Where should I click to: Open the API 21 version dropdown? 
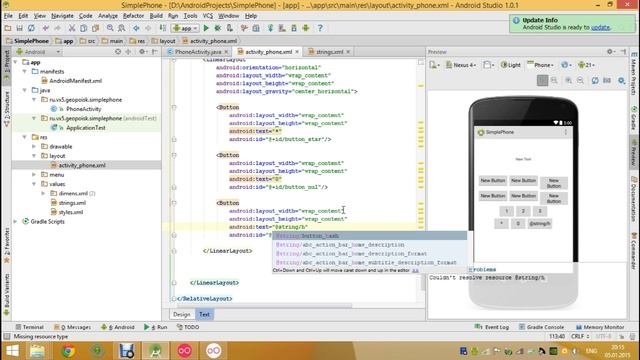point(586,65)
